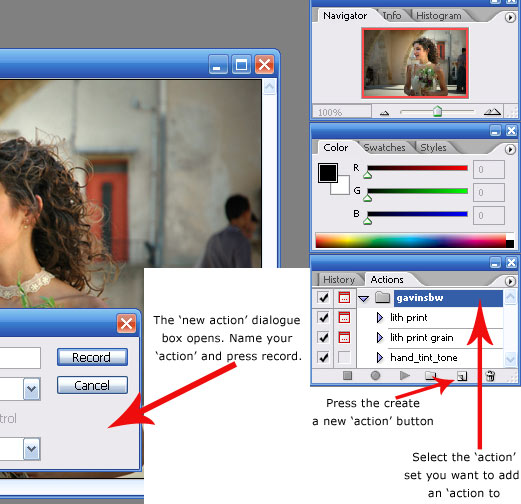Click the G value input field
Screen dimensions: 521x504
[x=489, y=192]
